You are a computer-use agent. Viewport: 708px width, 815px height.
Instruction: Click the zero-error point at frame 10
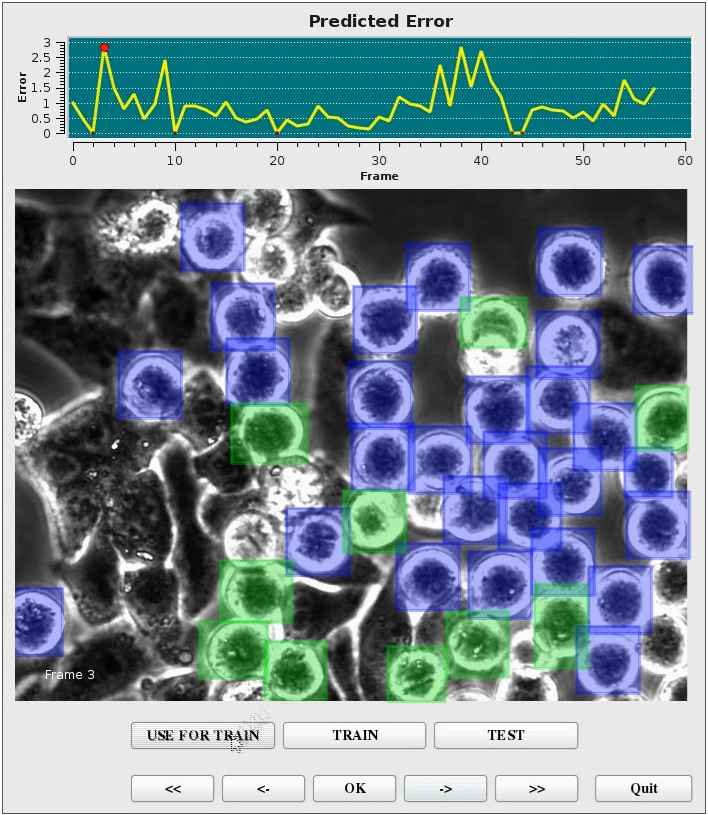pyautogui.click(x=175, y=133)
